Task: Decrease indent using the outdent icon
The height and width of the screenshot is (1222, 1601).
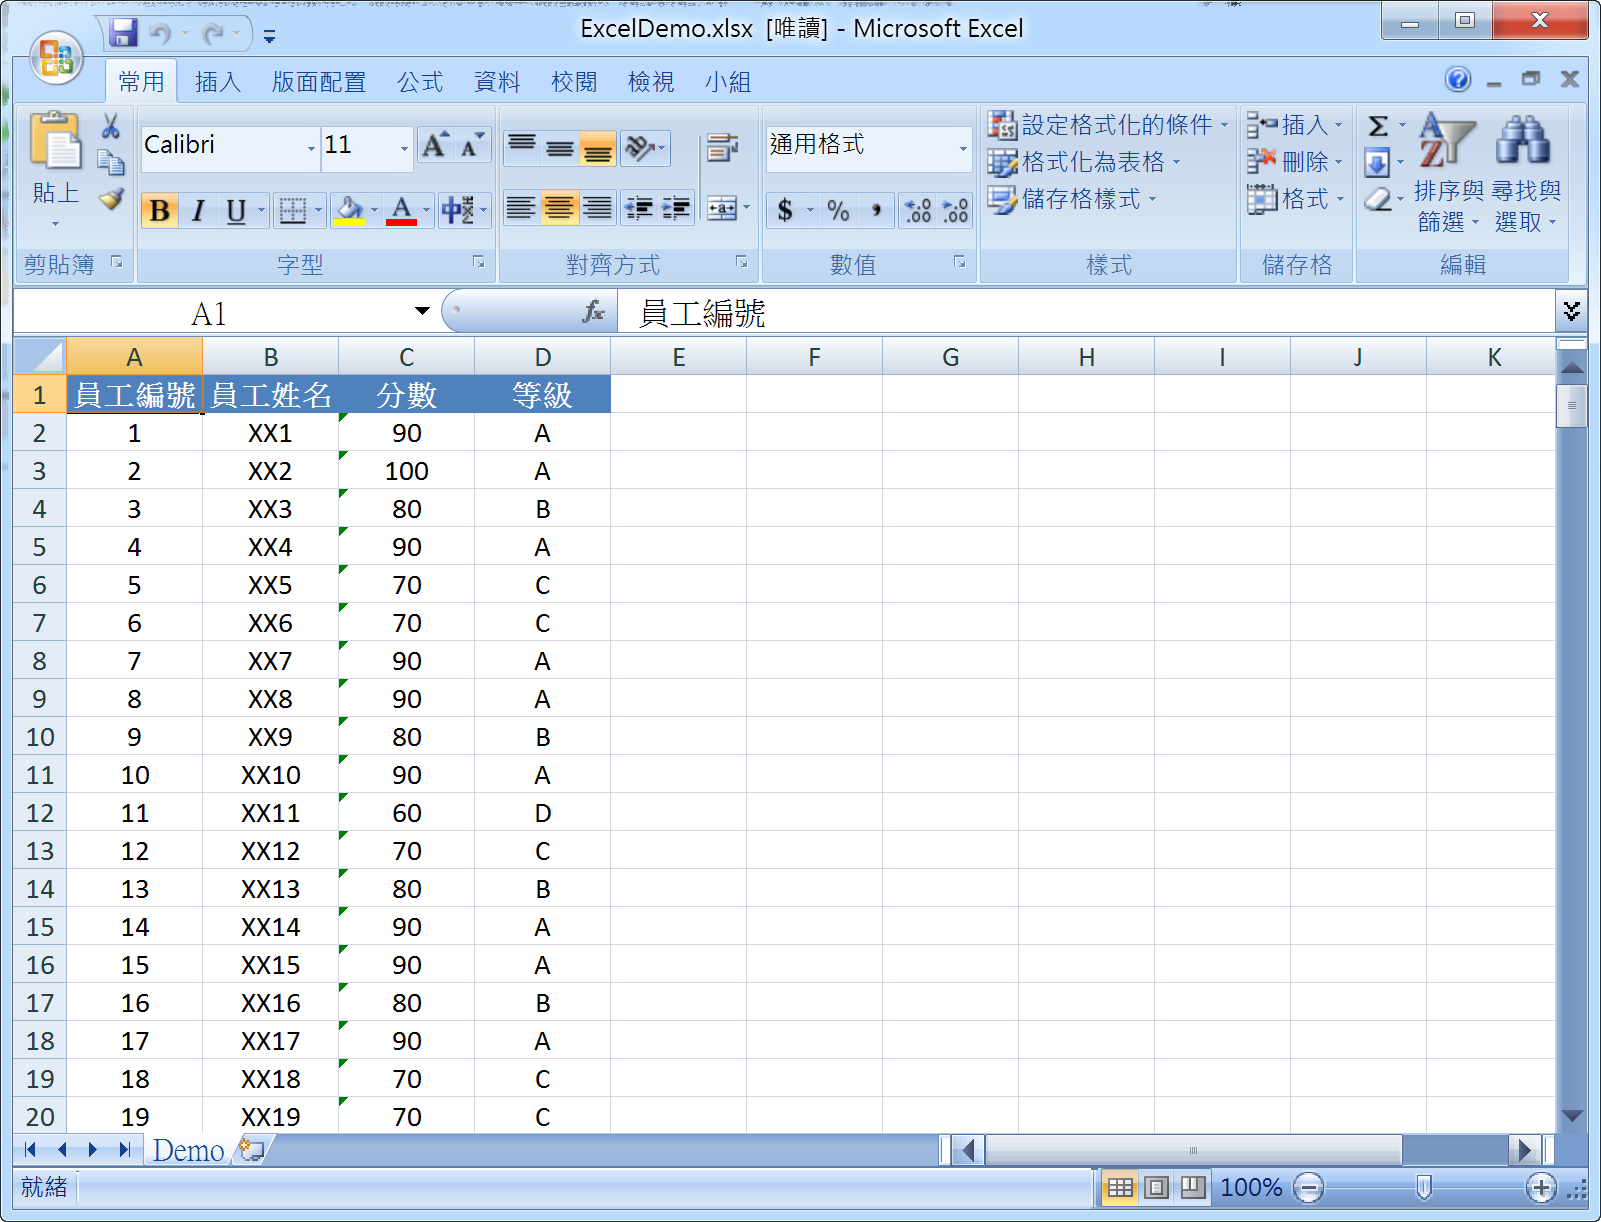Action: coord(639,209)
